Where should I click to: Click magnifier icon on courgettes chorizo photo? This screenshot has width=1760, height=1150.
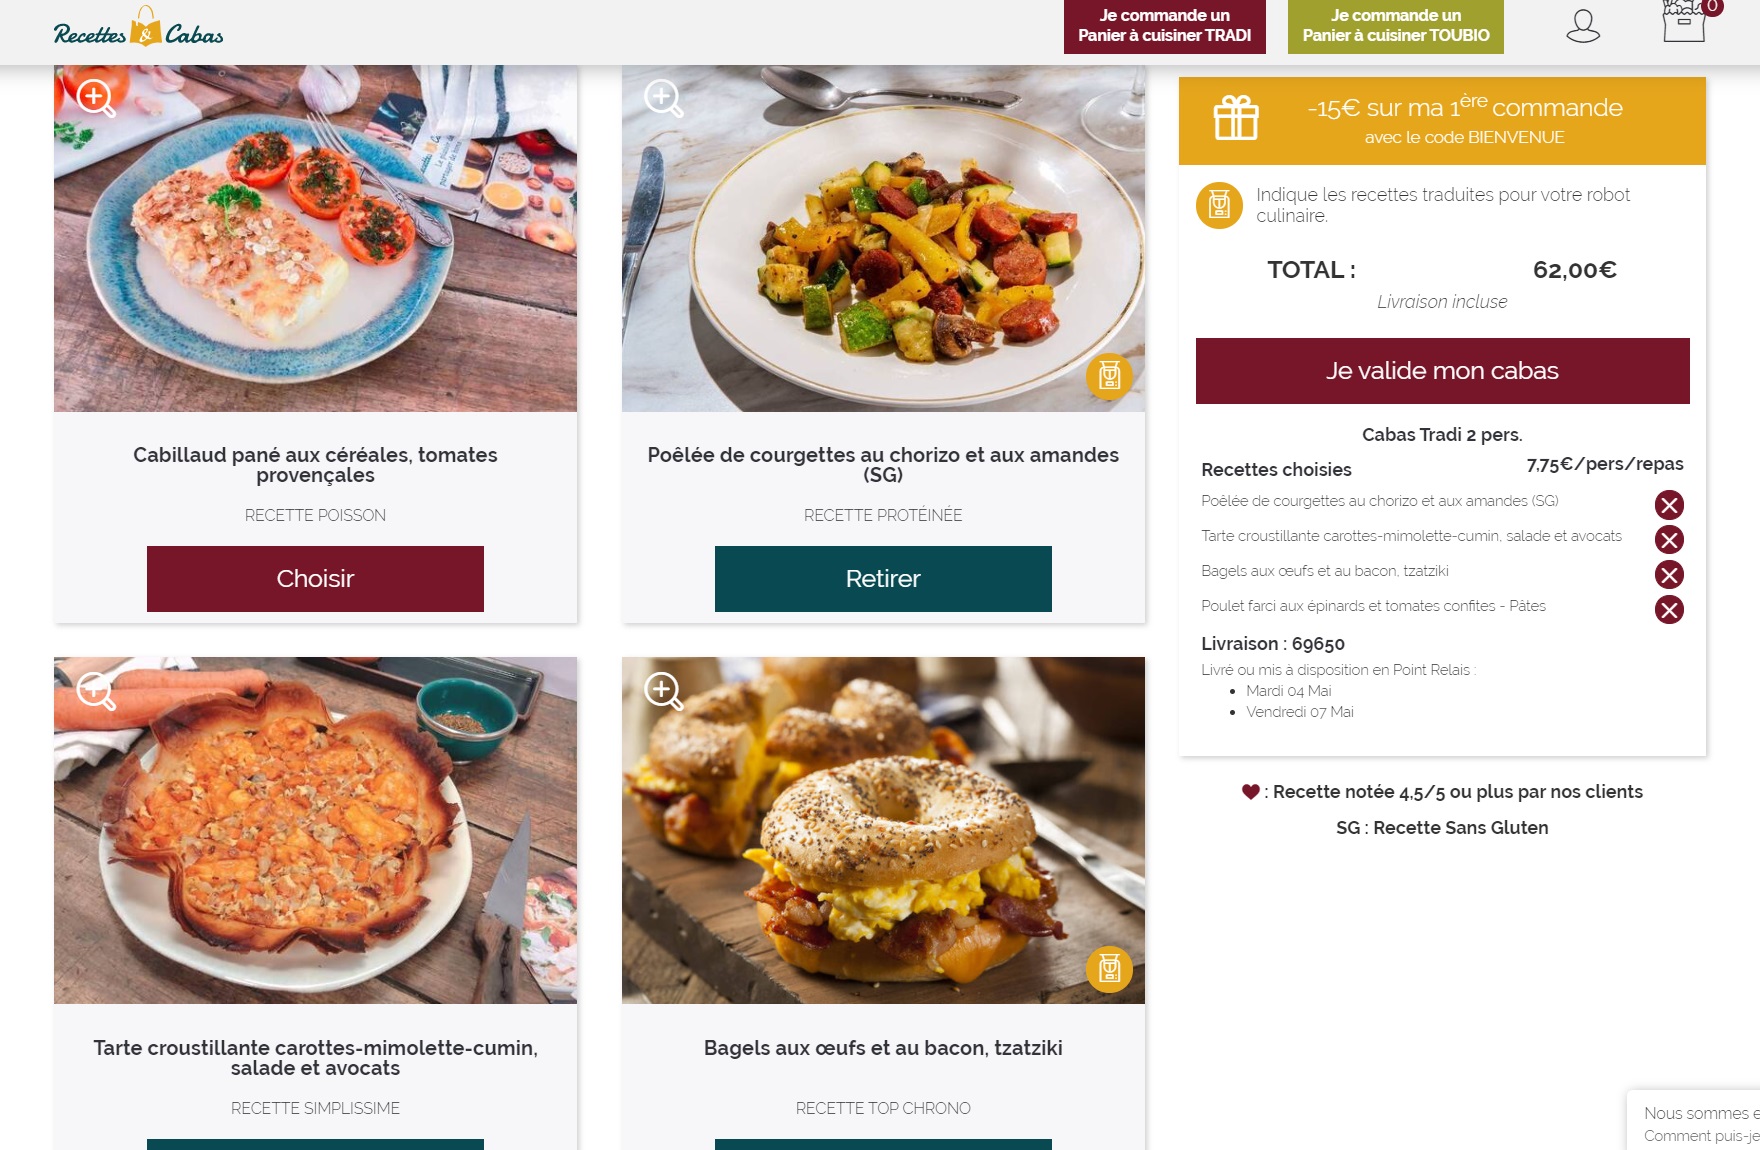coord(664,98)
